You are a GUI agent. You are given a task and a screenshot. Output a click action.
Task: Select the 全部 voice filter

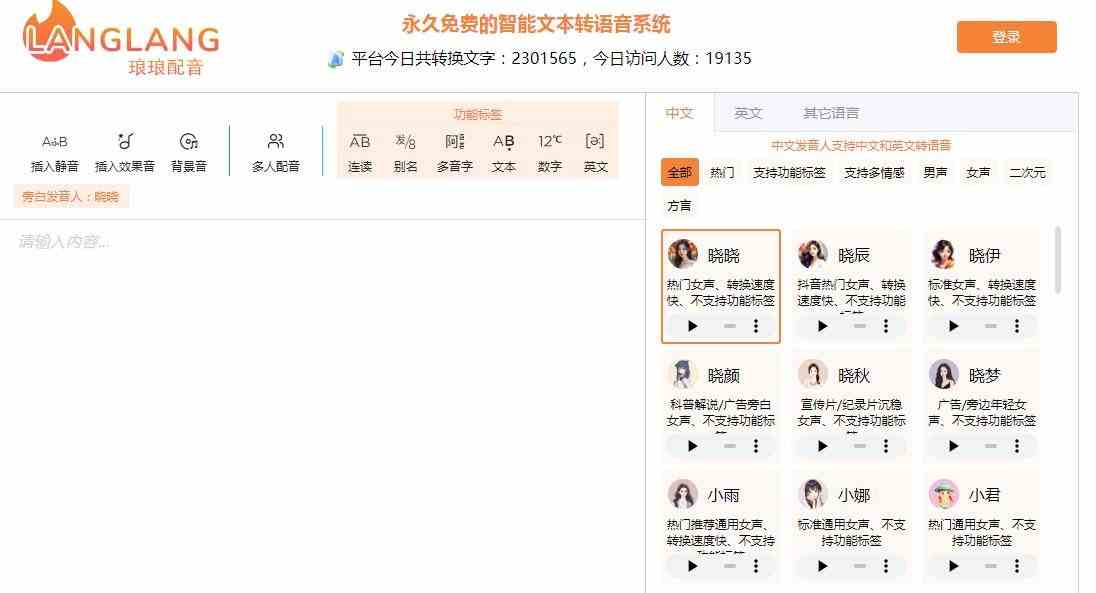click(x=679, y=172)
